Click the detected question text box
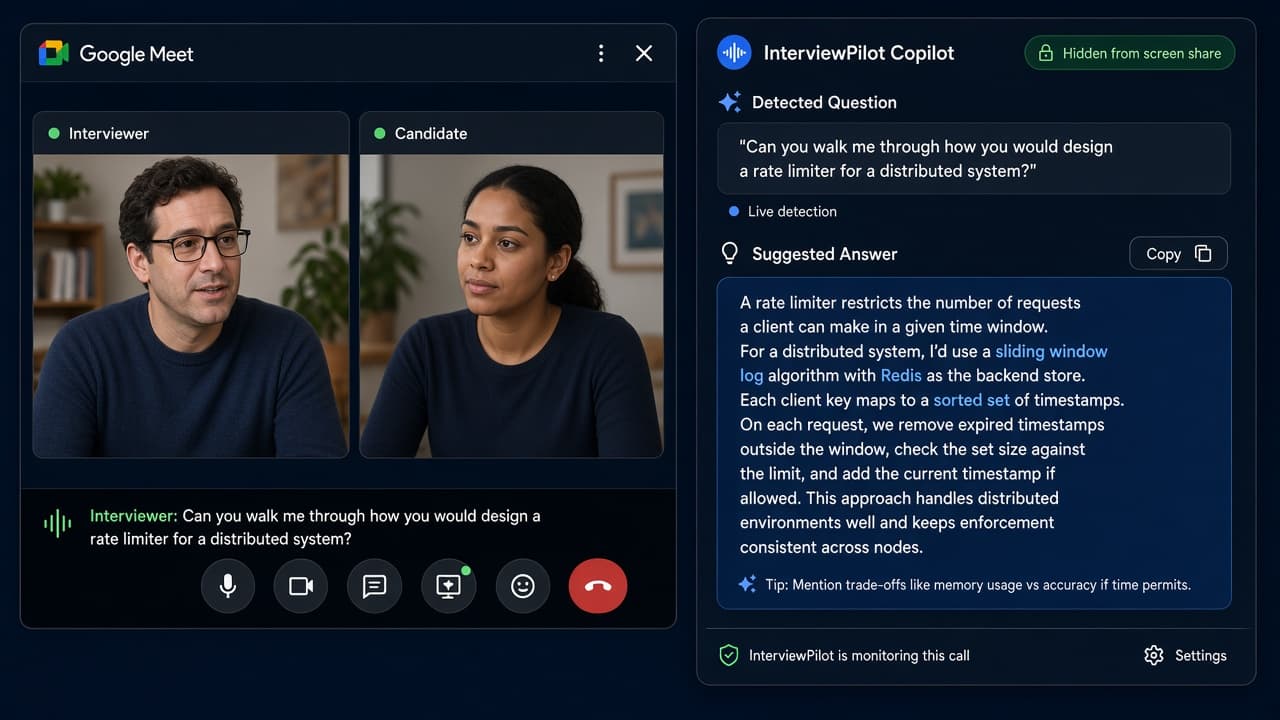 [x=974, y=159]
